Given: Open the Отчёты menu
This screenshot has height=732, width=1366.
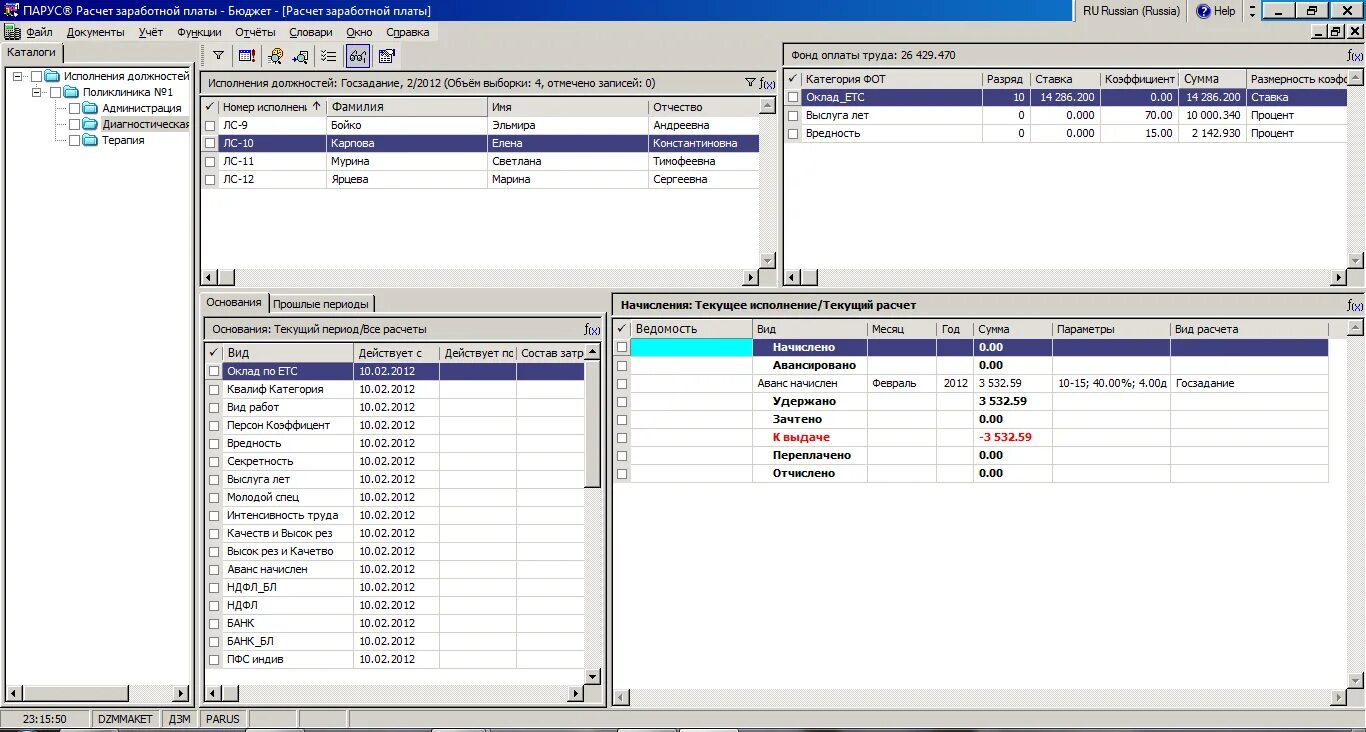Looking at the screenshot, I should 255,32.
